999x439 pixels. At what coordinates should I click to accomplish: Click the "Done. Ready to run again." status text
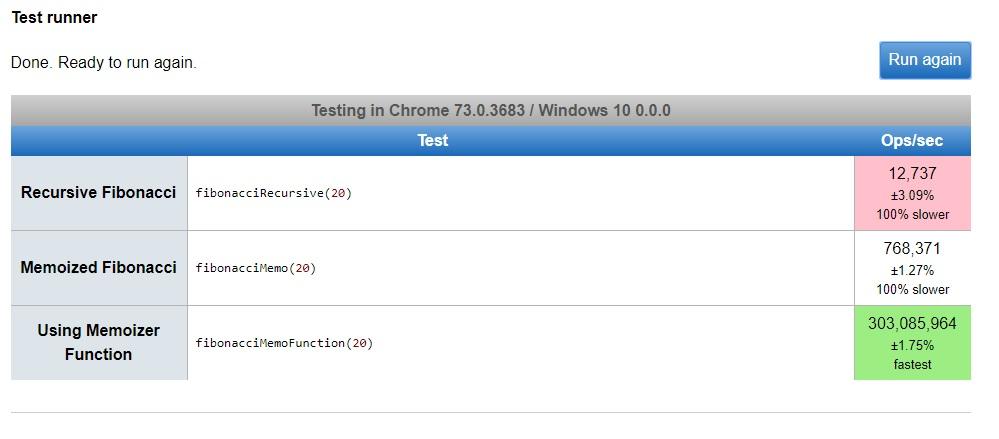tap(104, 62)
